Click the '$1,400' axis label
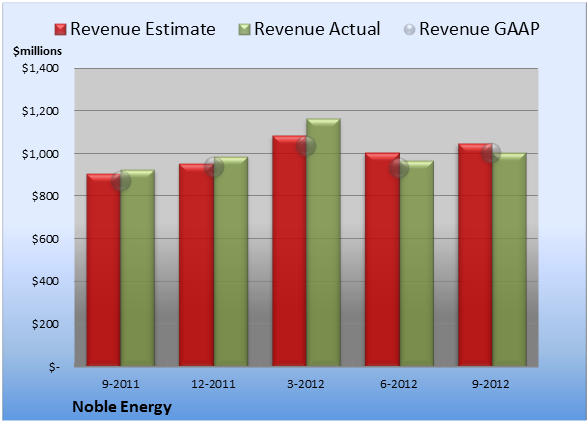 click(40, 68)
